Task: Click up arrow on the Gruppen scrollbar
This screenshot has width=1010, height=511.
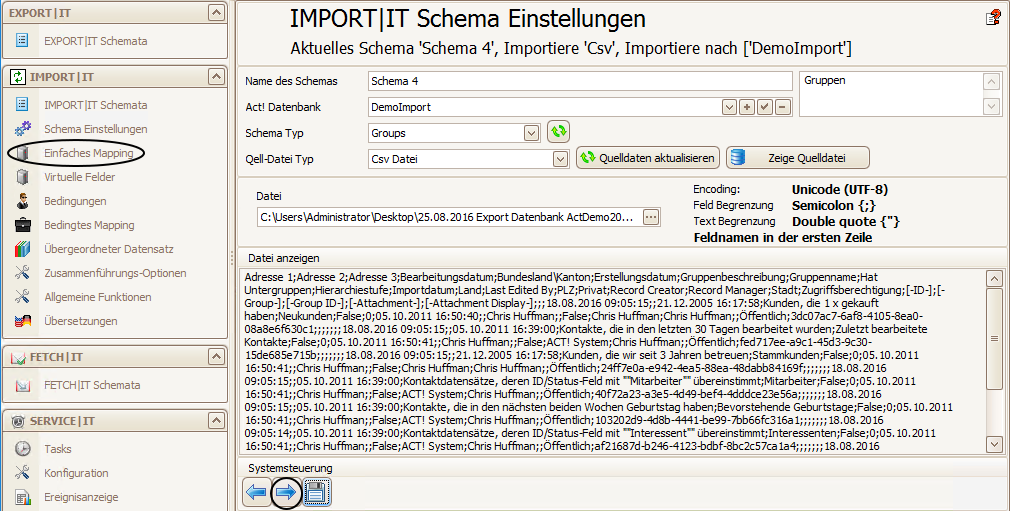Action: pos(991,82)
